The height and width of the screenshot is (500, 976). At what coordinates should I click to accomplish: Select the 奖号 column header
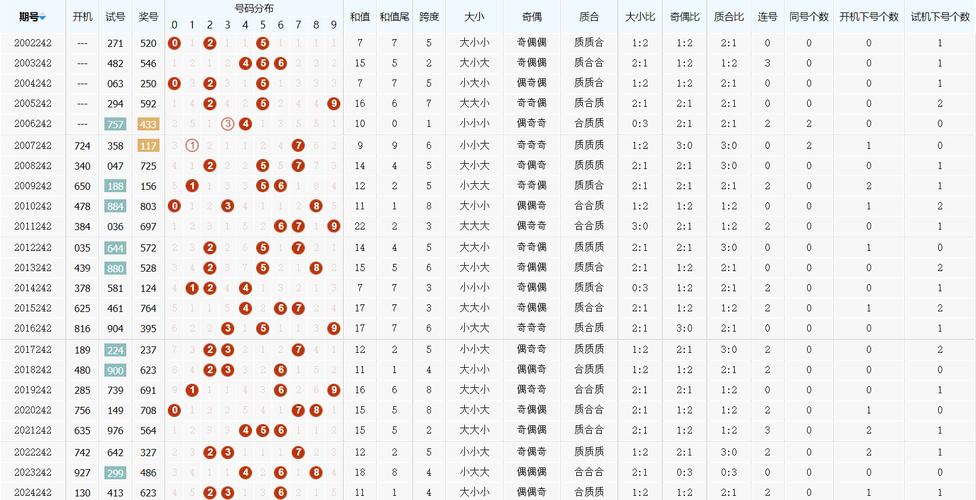point(148,17)
